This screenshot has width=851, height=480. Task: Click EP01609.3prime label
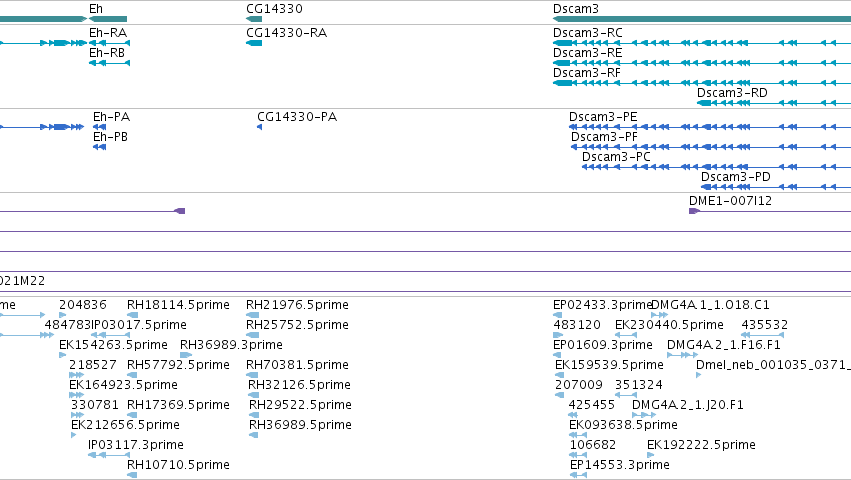coord(602,345)
